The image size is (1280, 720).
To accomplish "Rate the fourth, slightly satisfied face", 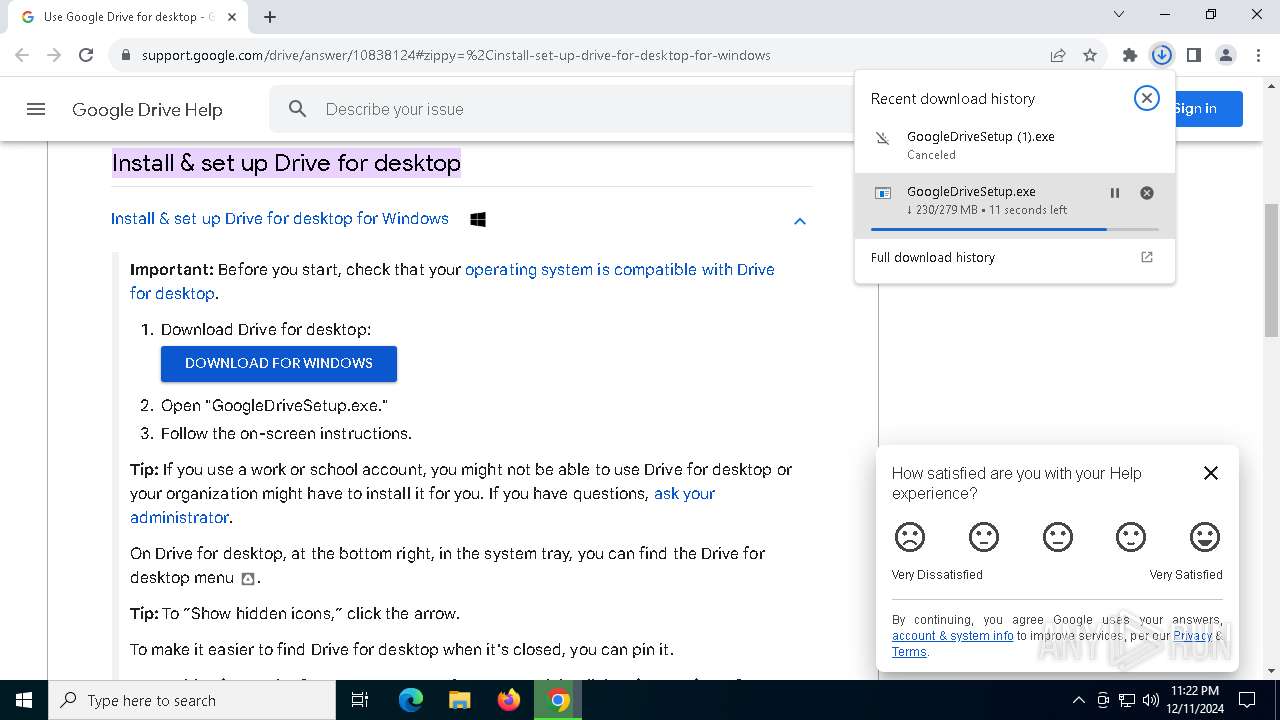I will 1131,537.
